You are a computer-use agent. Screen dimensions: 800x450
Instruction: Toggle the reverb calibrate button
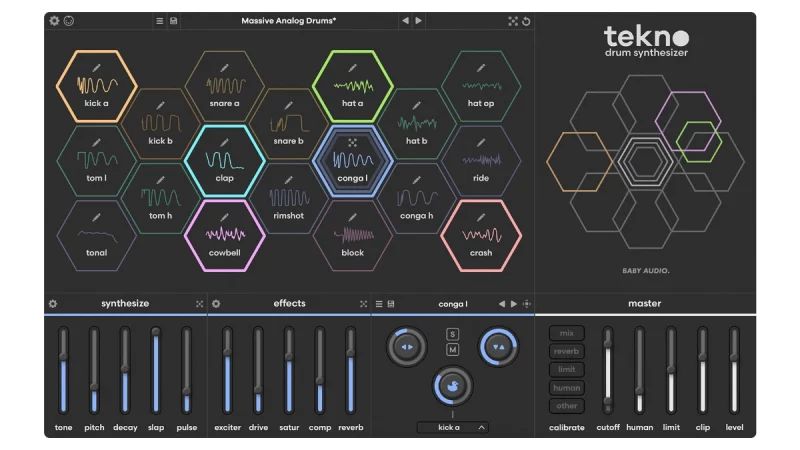pos(566,351)
